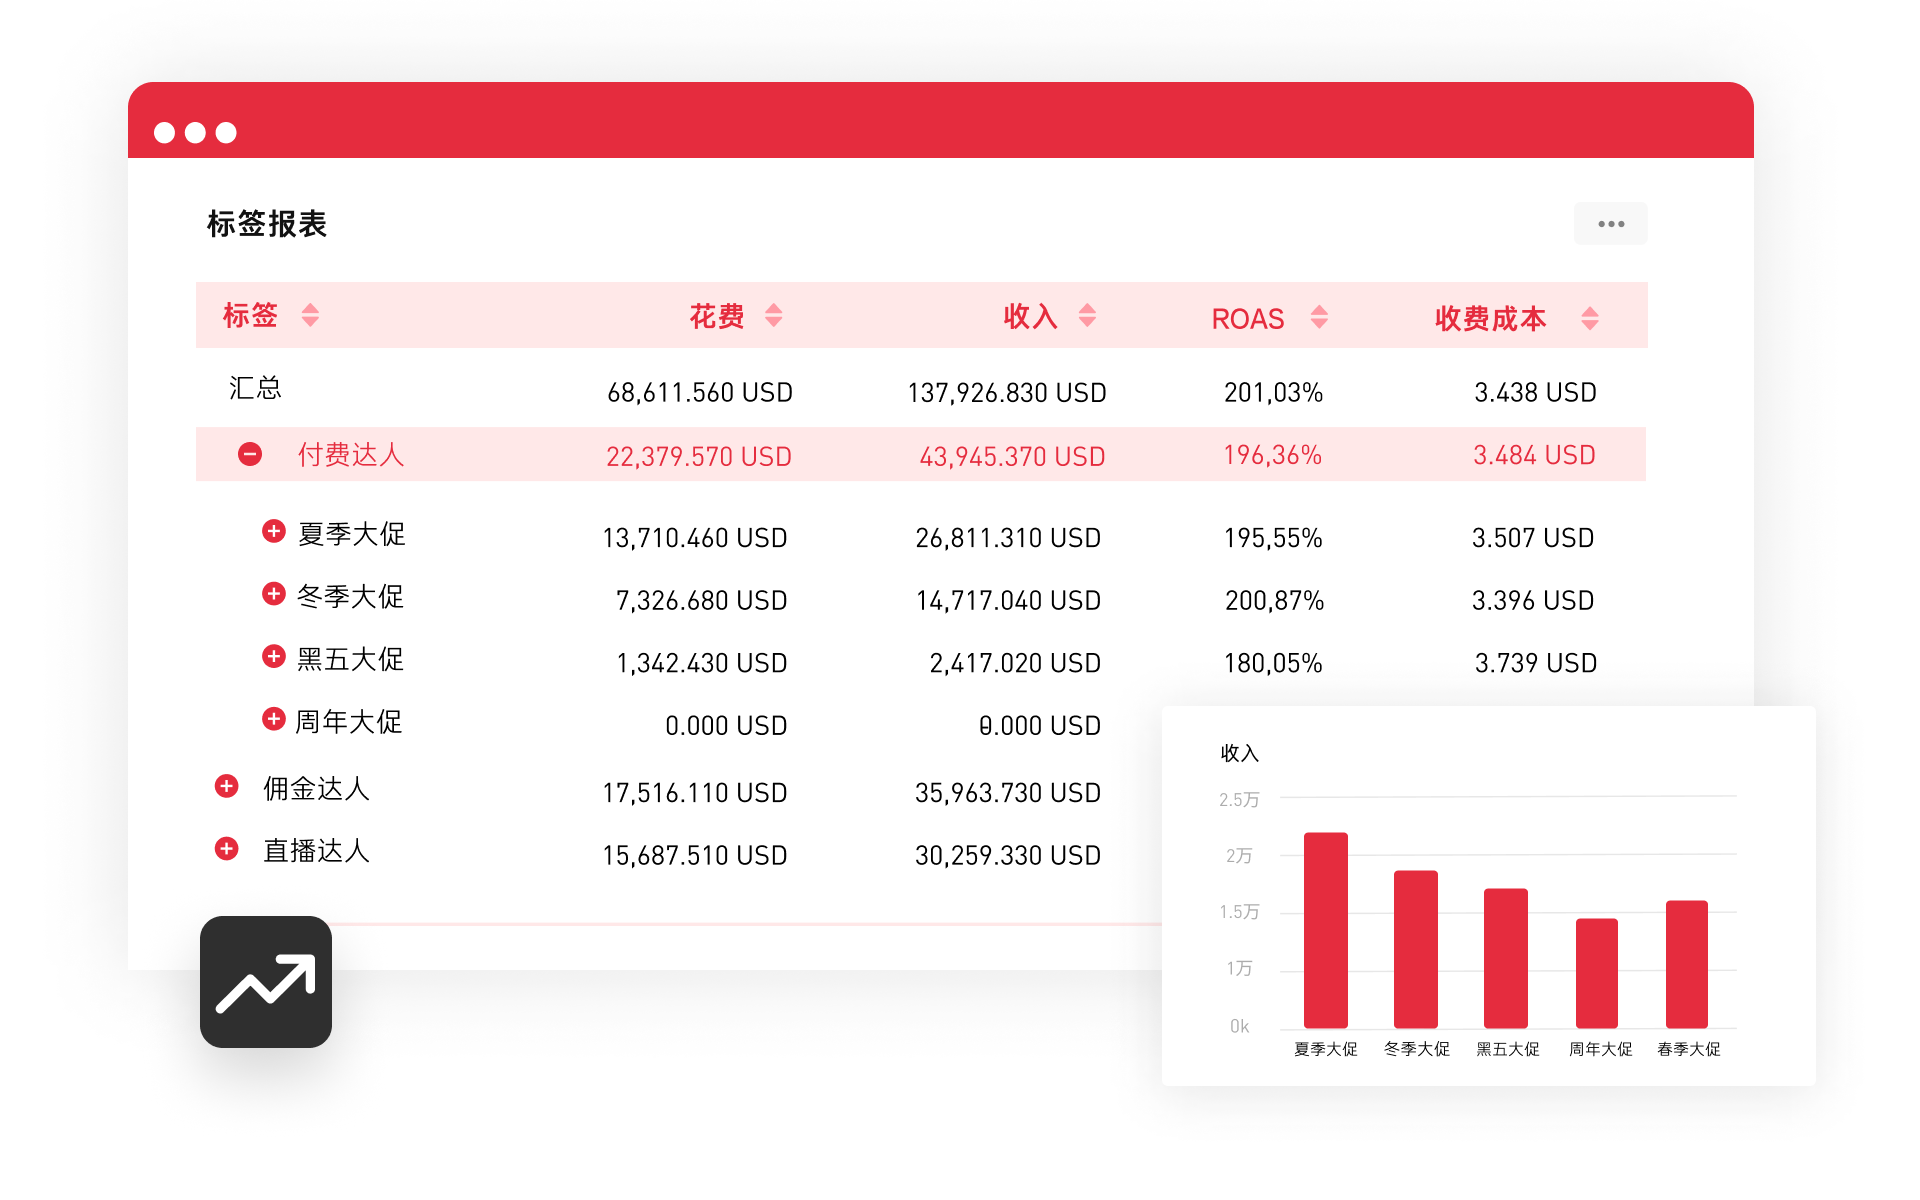Toggle the 黑五大促 plus control
This screenshot has height=1200, width=1920.
point(274,656)
